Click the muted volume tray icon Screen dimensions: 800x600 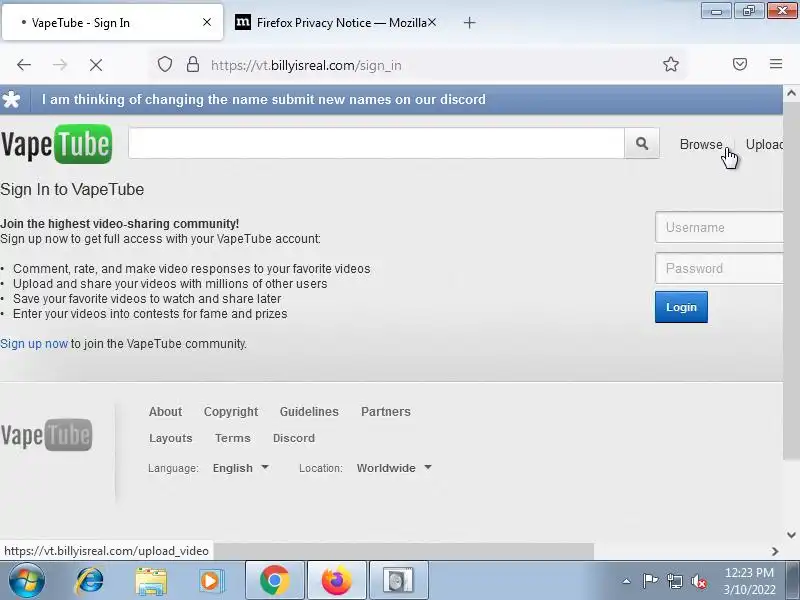click(x=698, y=581)
